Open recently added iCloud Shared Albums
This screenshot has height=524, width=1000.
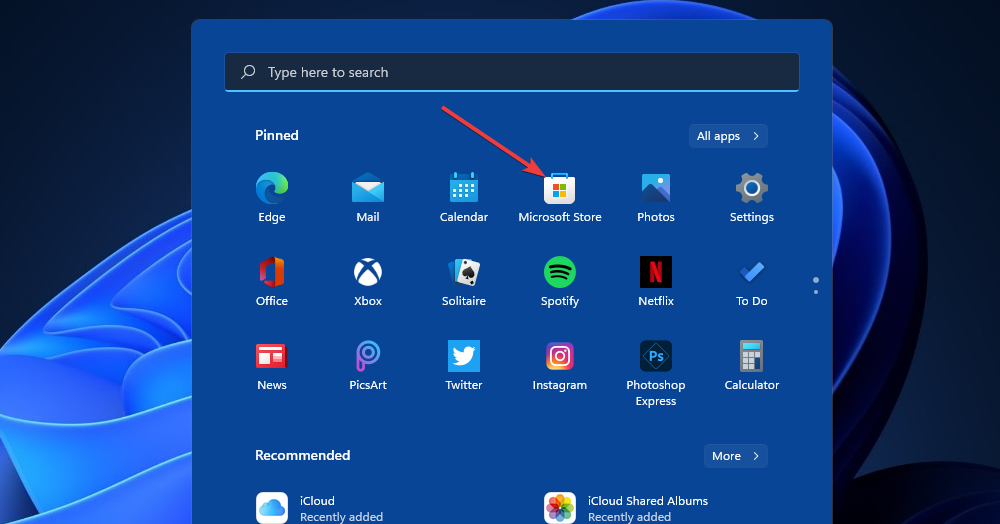pos(626,508)
